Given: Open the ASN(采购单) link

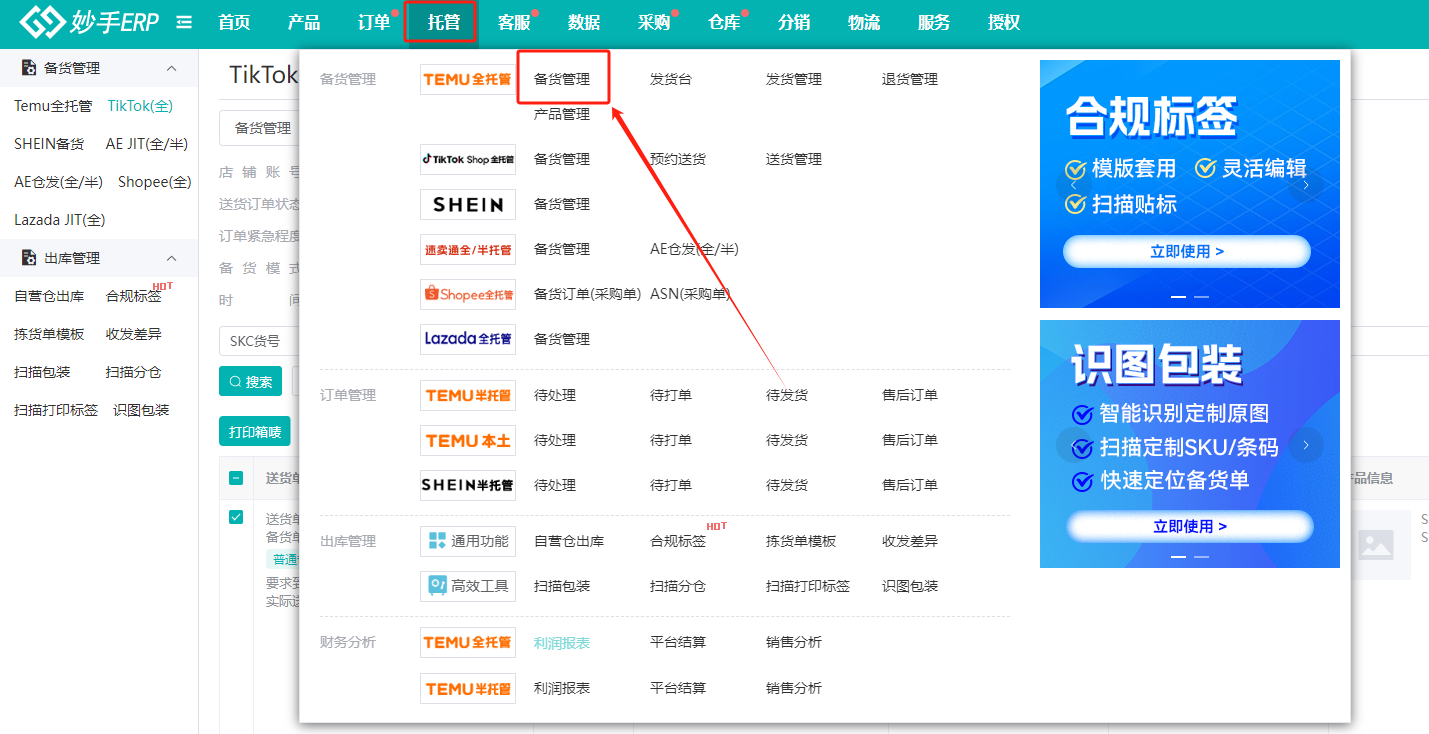Looking at the screenshot, I should point(690,294).
